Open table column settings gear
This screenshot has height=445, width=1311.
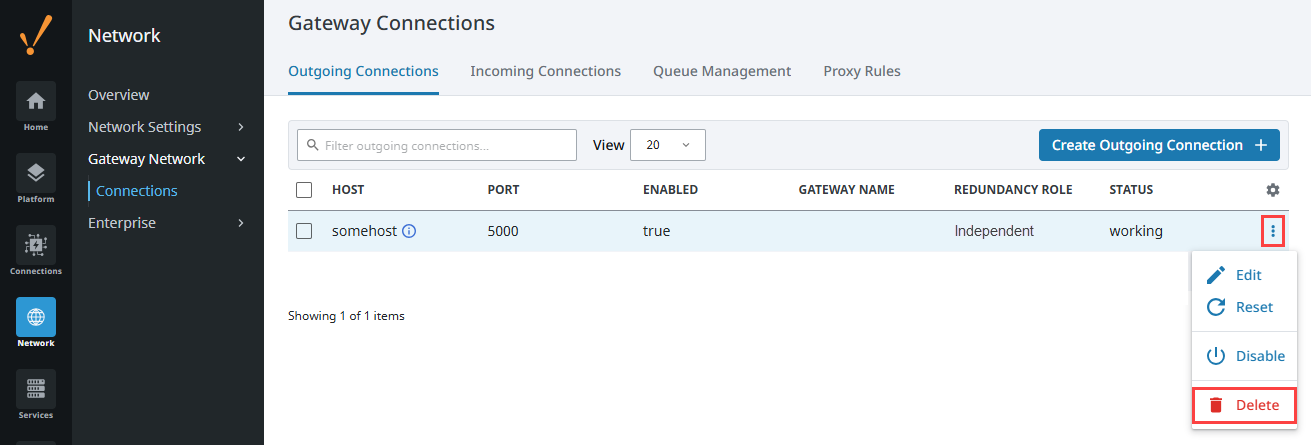tap(1272, 190)
